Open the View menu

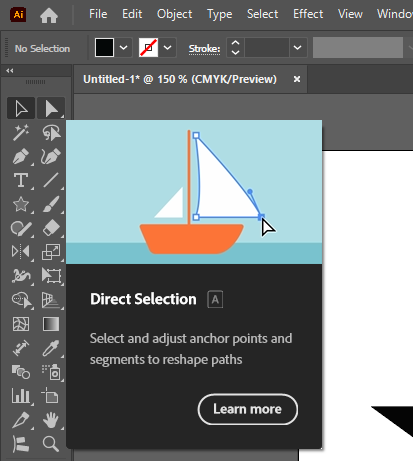[350, 14]
